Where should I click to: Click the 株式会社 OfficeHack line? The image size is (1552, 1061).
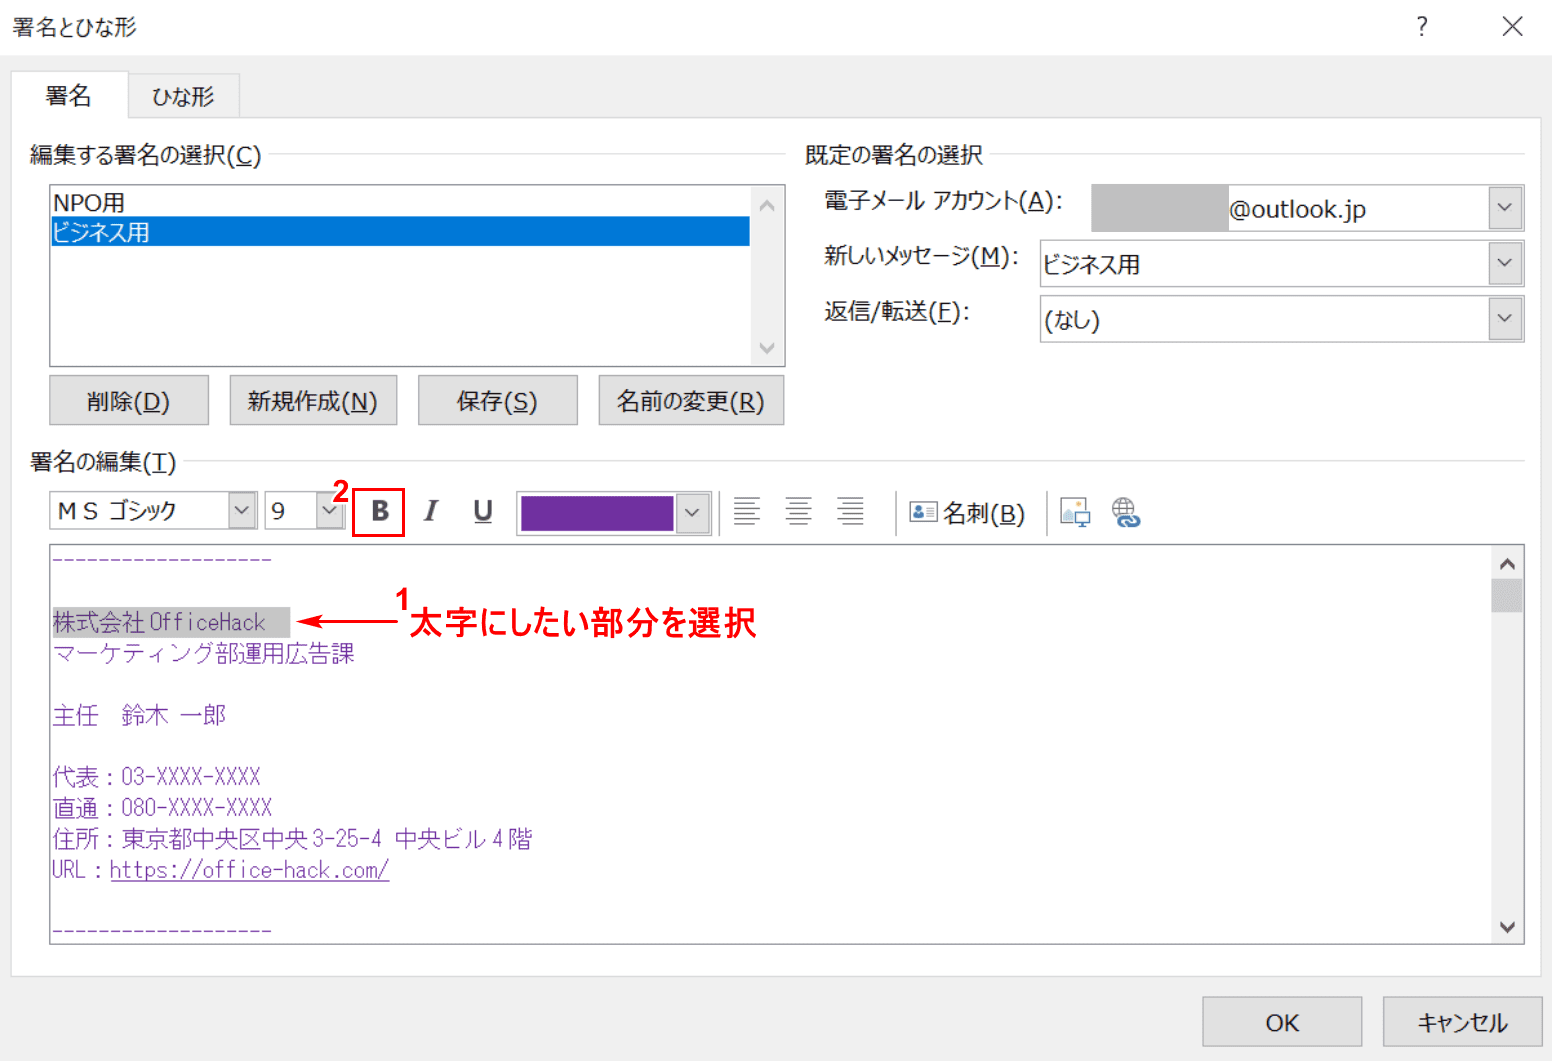tap(160, 622)
